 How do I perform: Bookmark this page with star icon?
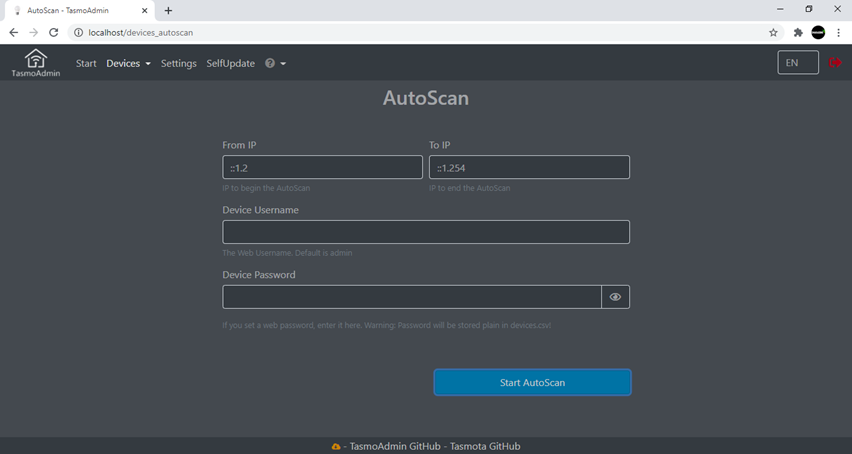tap(773, 33)
